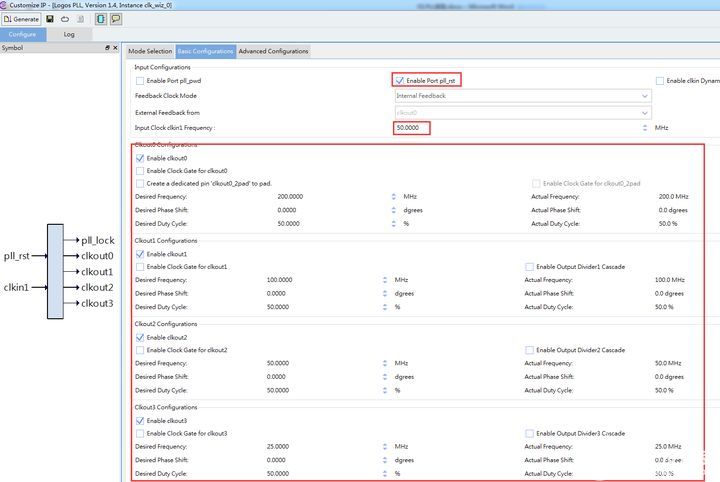Viewport: 720px width, 482px height.
Task: Switch to the Log view
Action: tap(69, 34)
